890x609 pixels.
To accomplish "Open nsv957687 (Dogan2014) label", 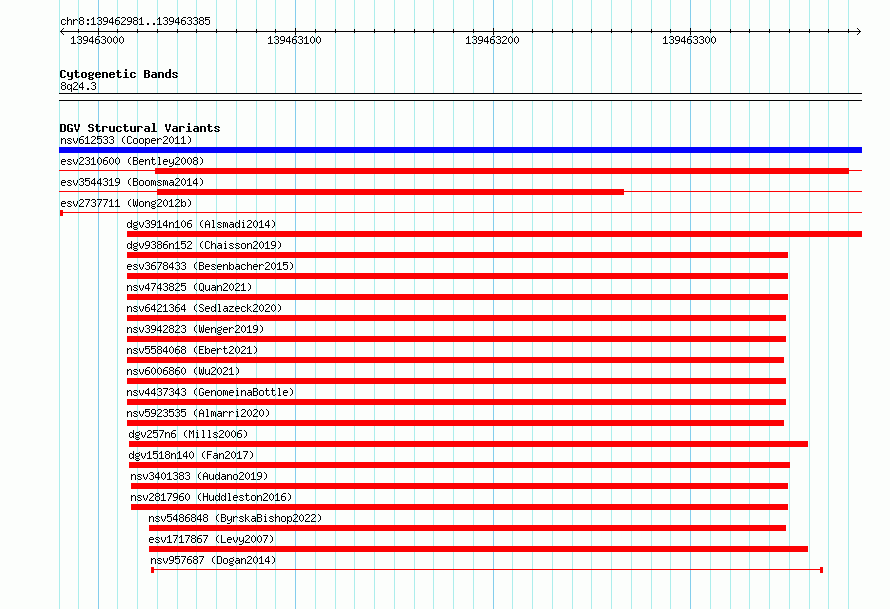I will click(x=213, y=560).
